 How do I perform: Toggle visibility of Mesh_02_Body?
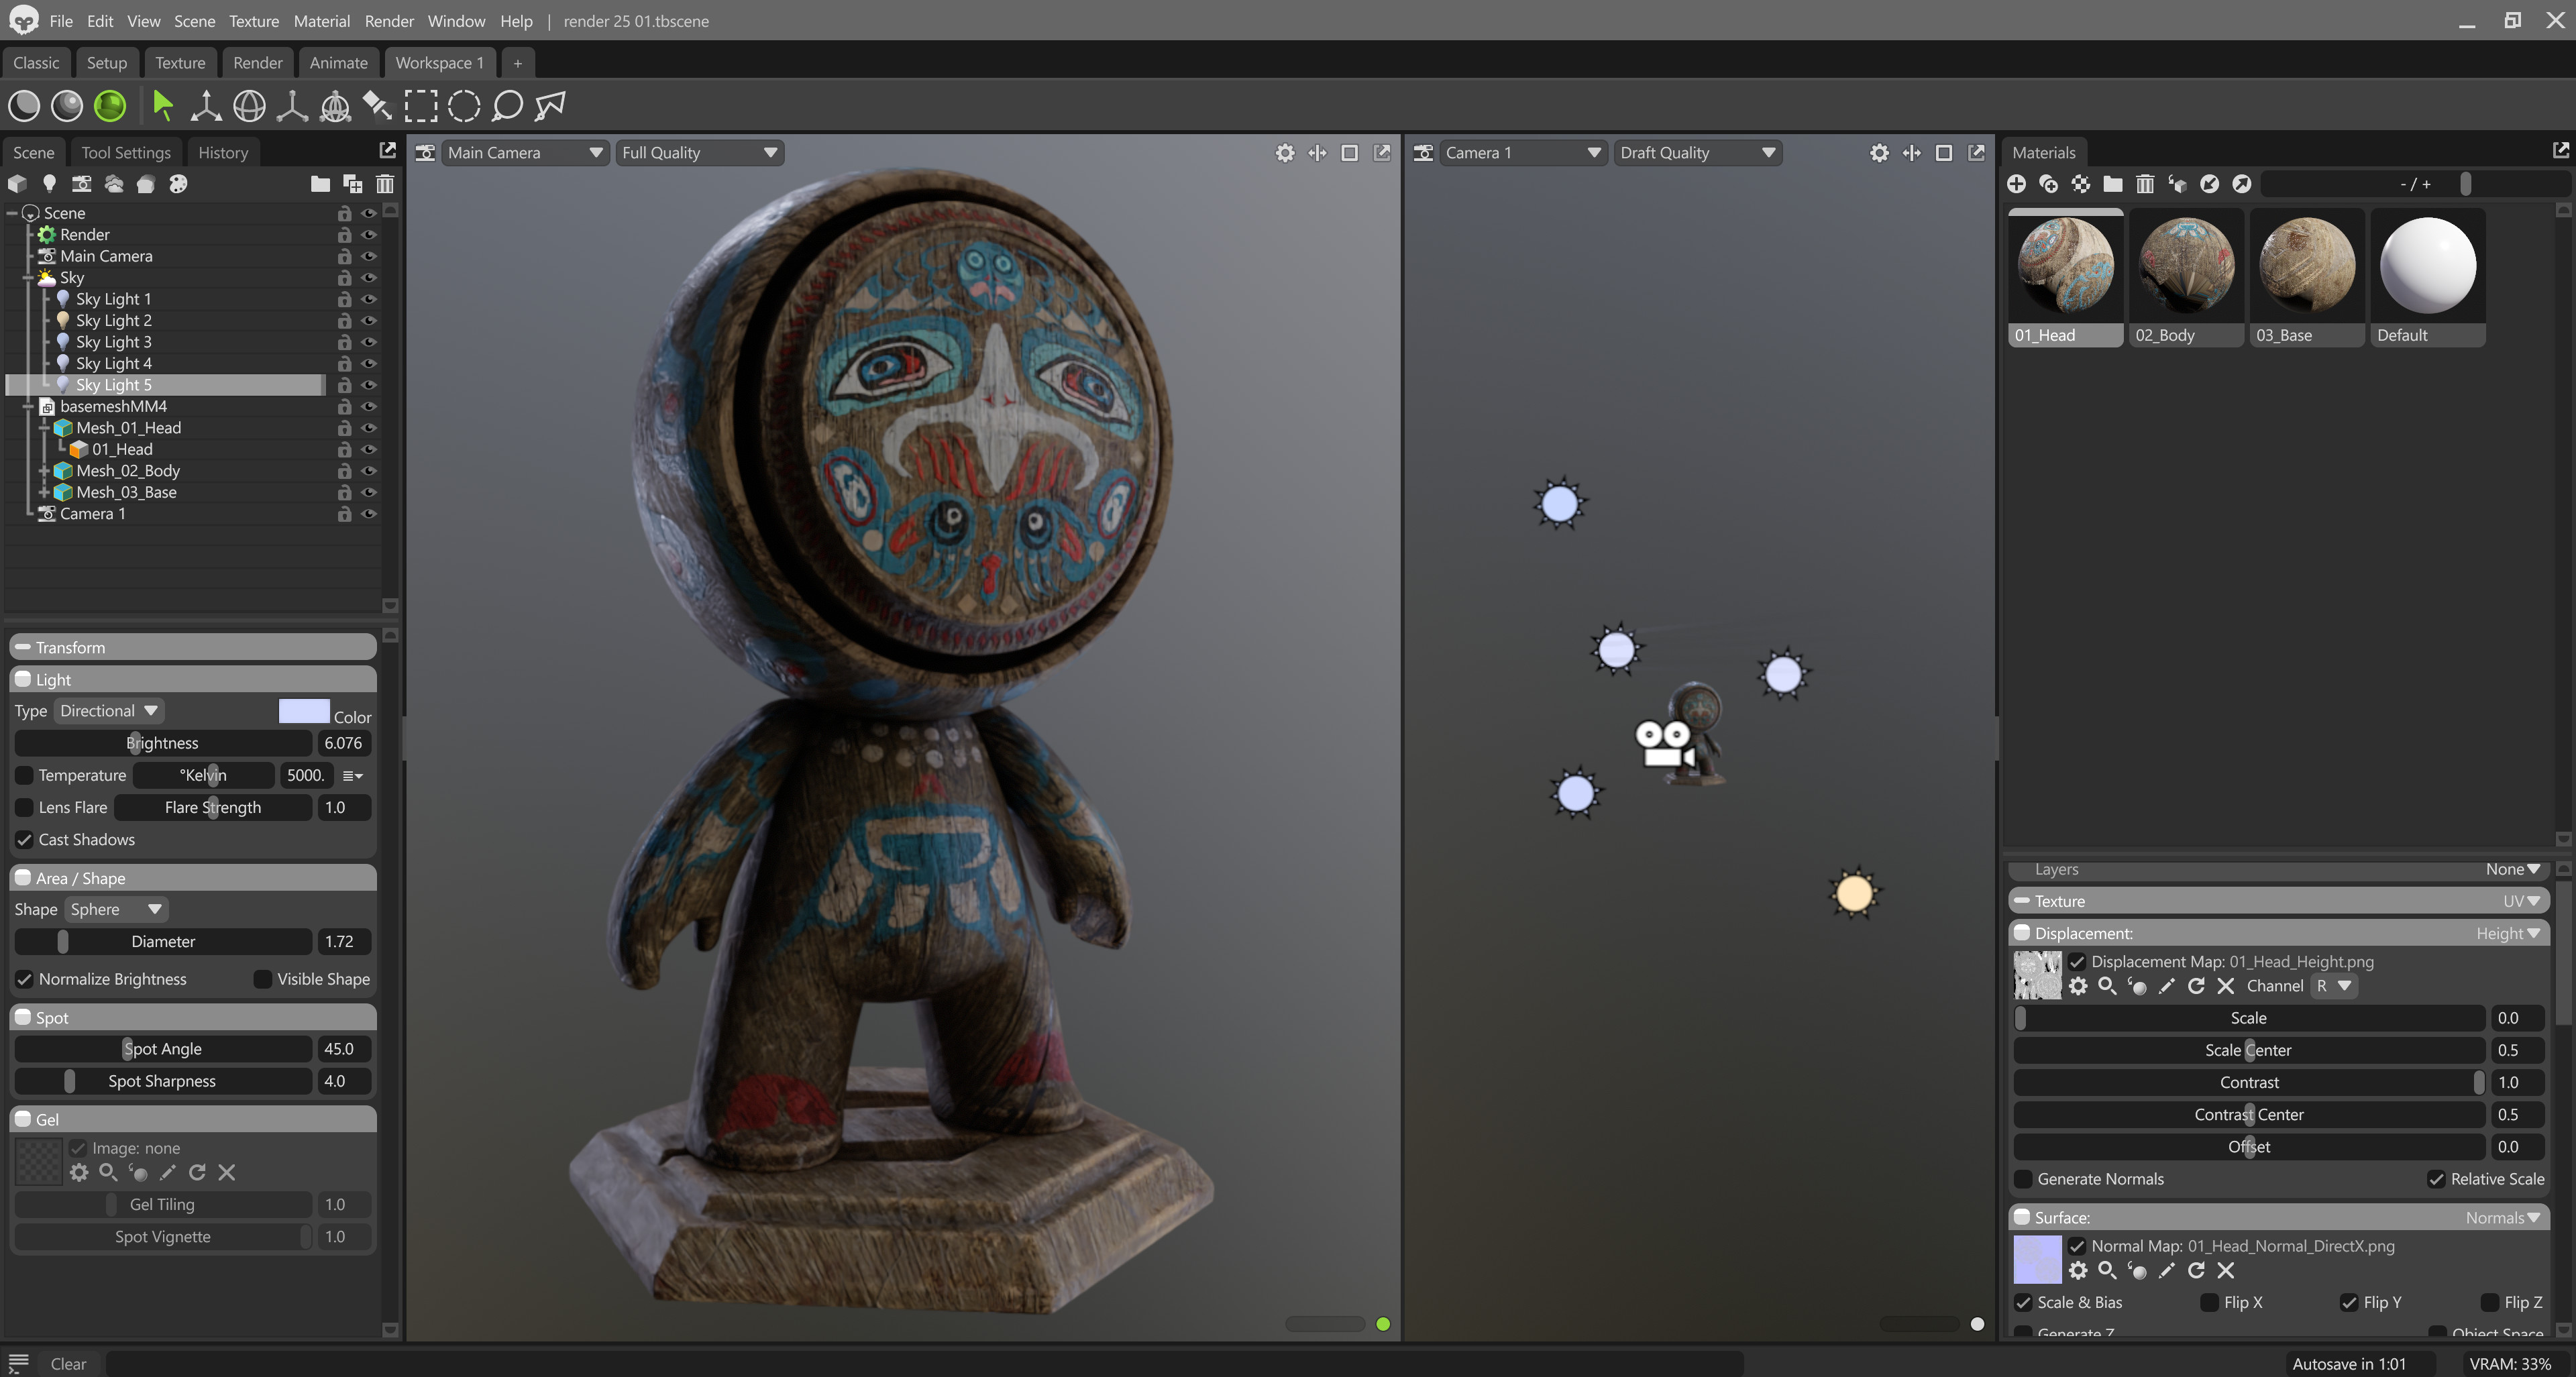tap(369, 471)
